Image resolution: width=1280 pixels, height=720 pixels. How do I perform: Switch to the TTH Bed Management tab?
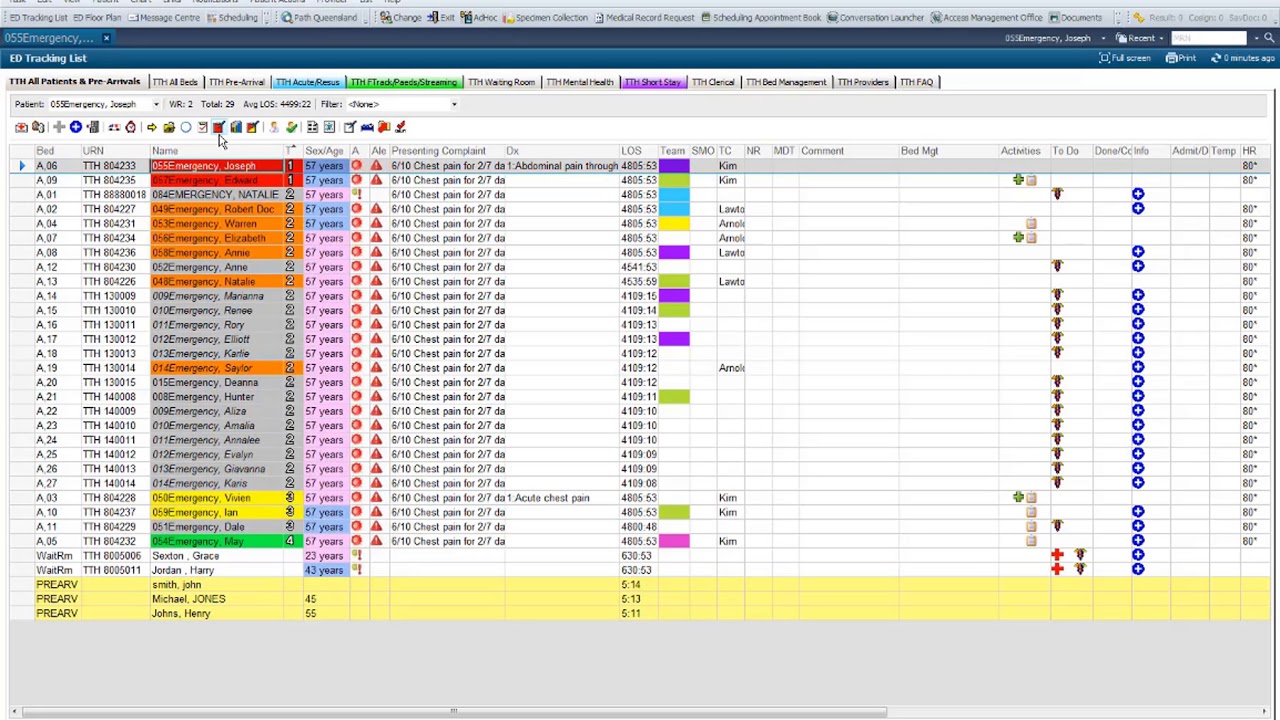pos(786,82)
